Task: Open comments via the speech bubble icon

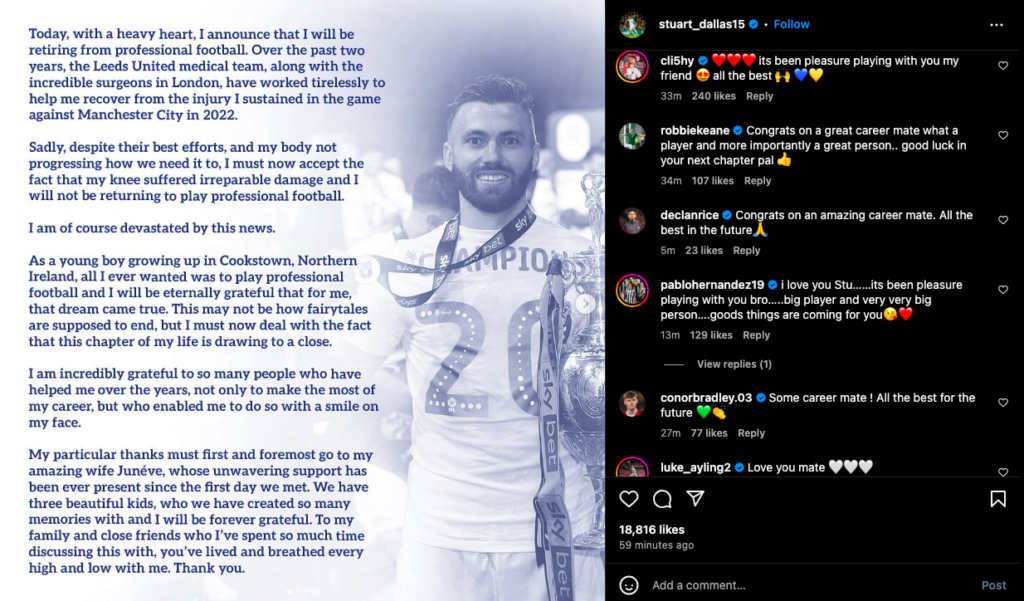Action: coord(662,499)
